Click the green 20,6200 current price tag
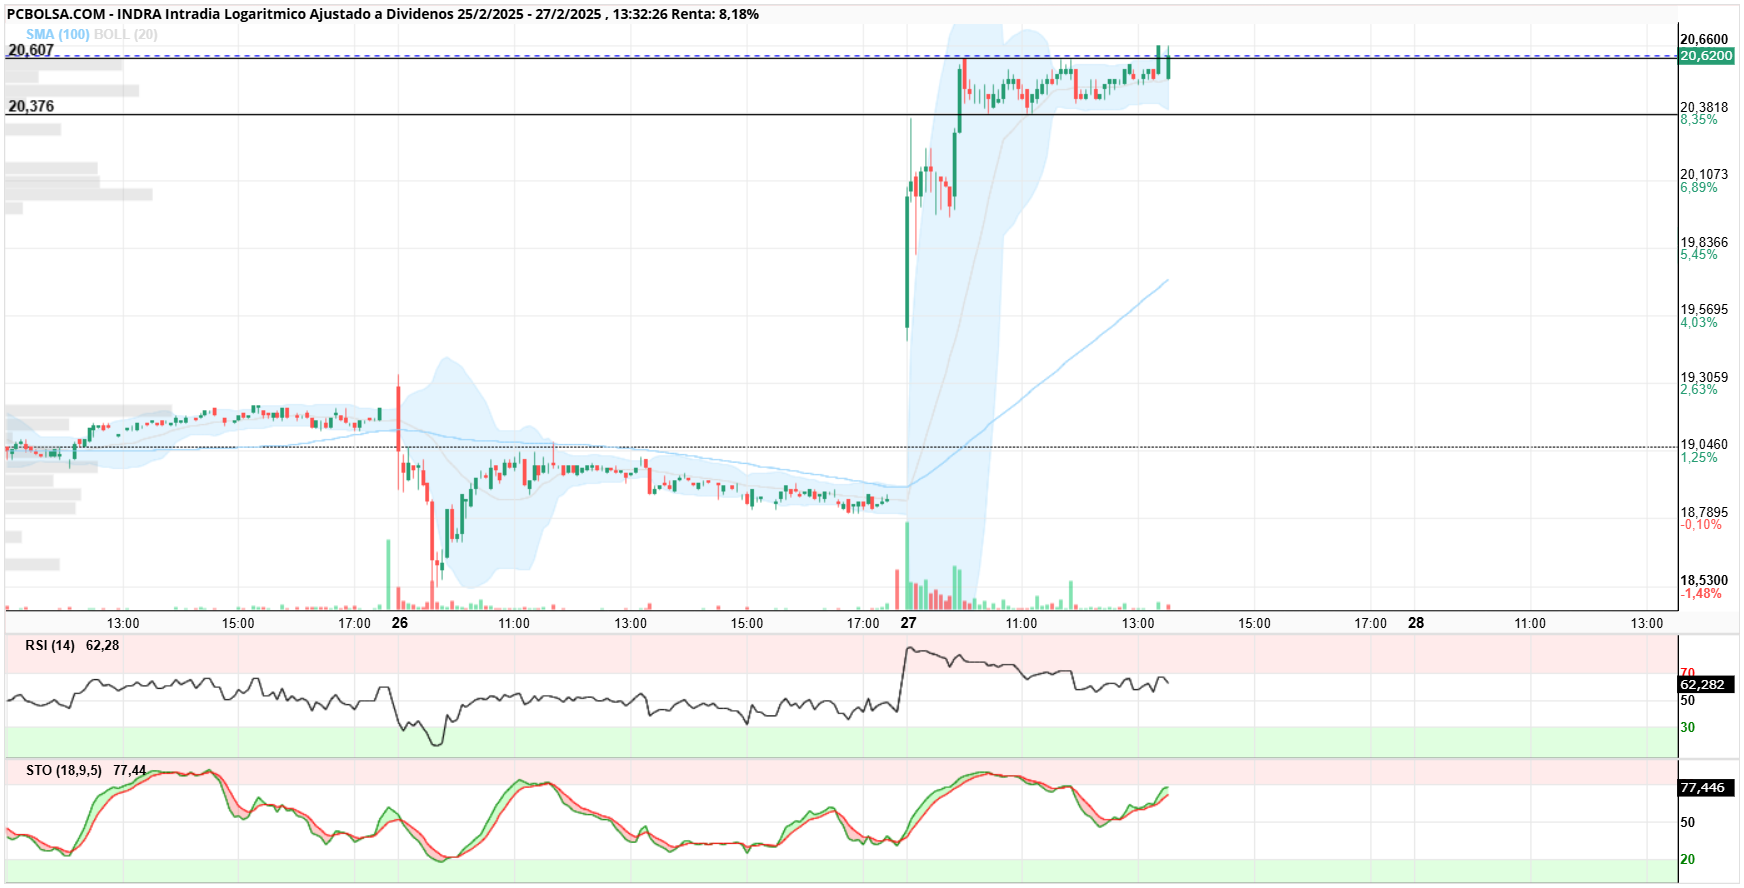Screen dimensions: 1744x888 click(x=1706, y=56)
